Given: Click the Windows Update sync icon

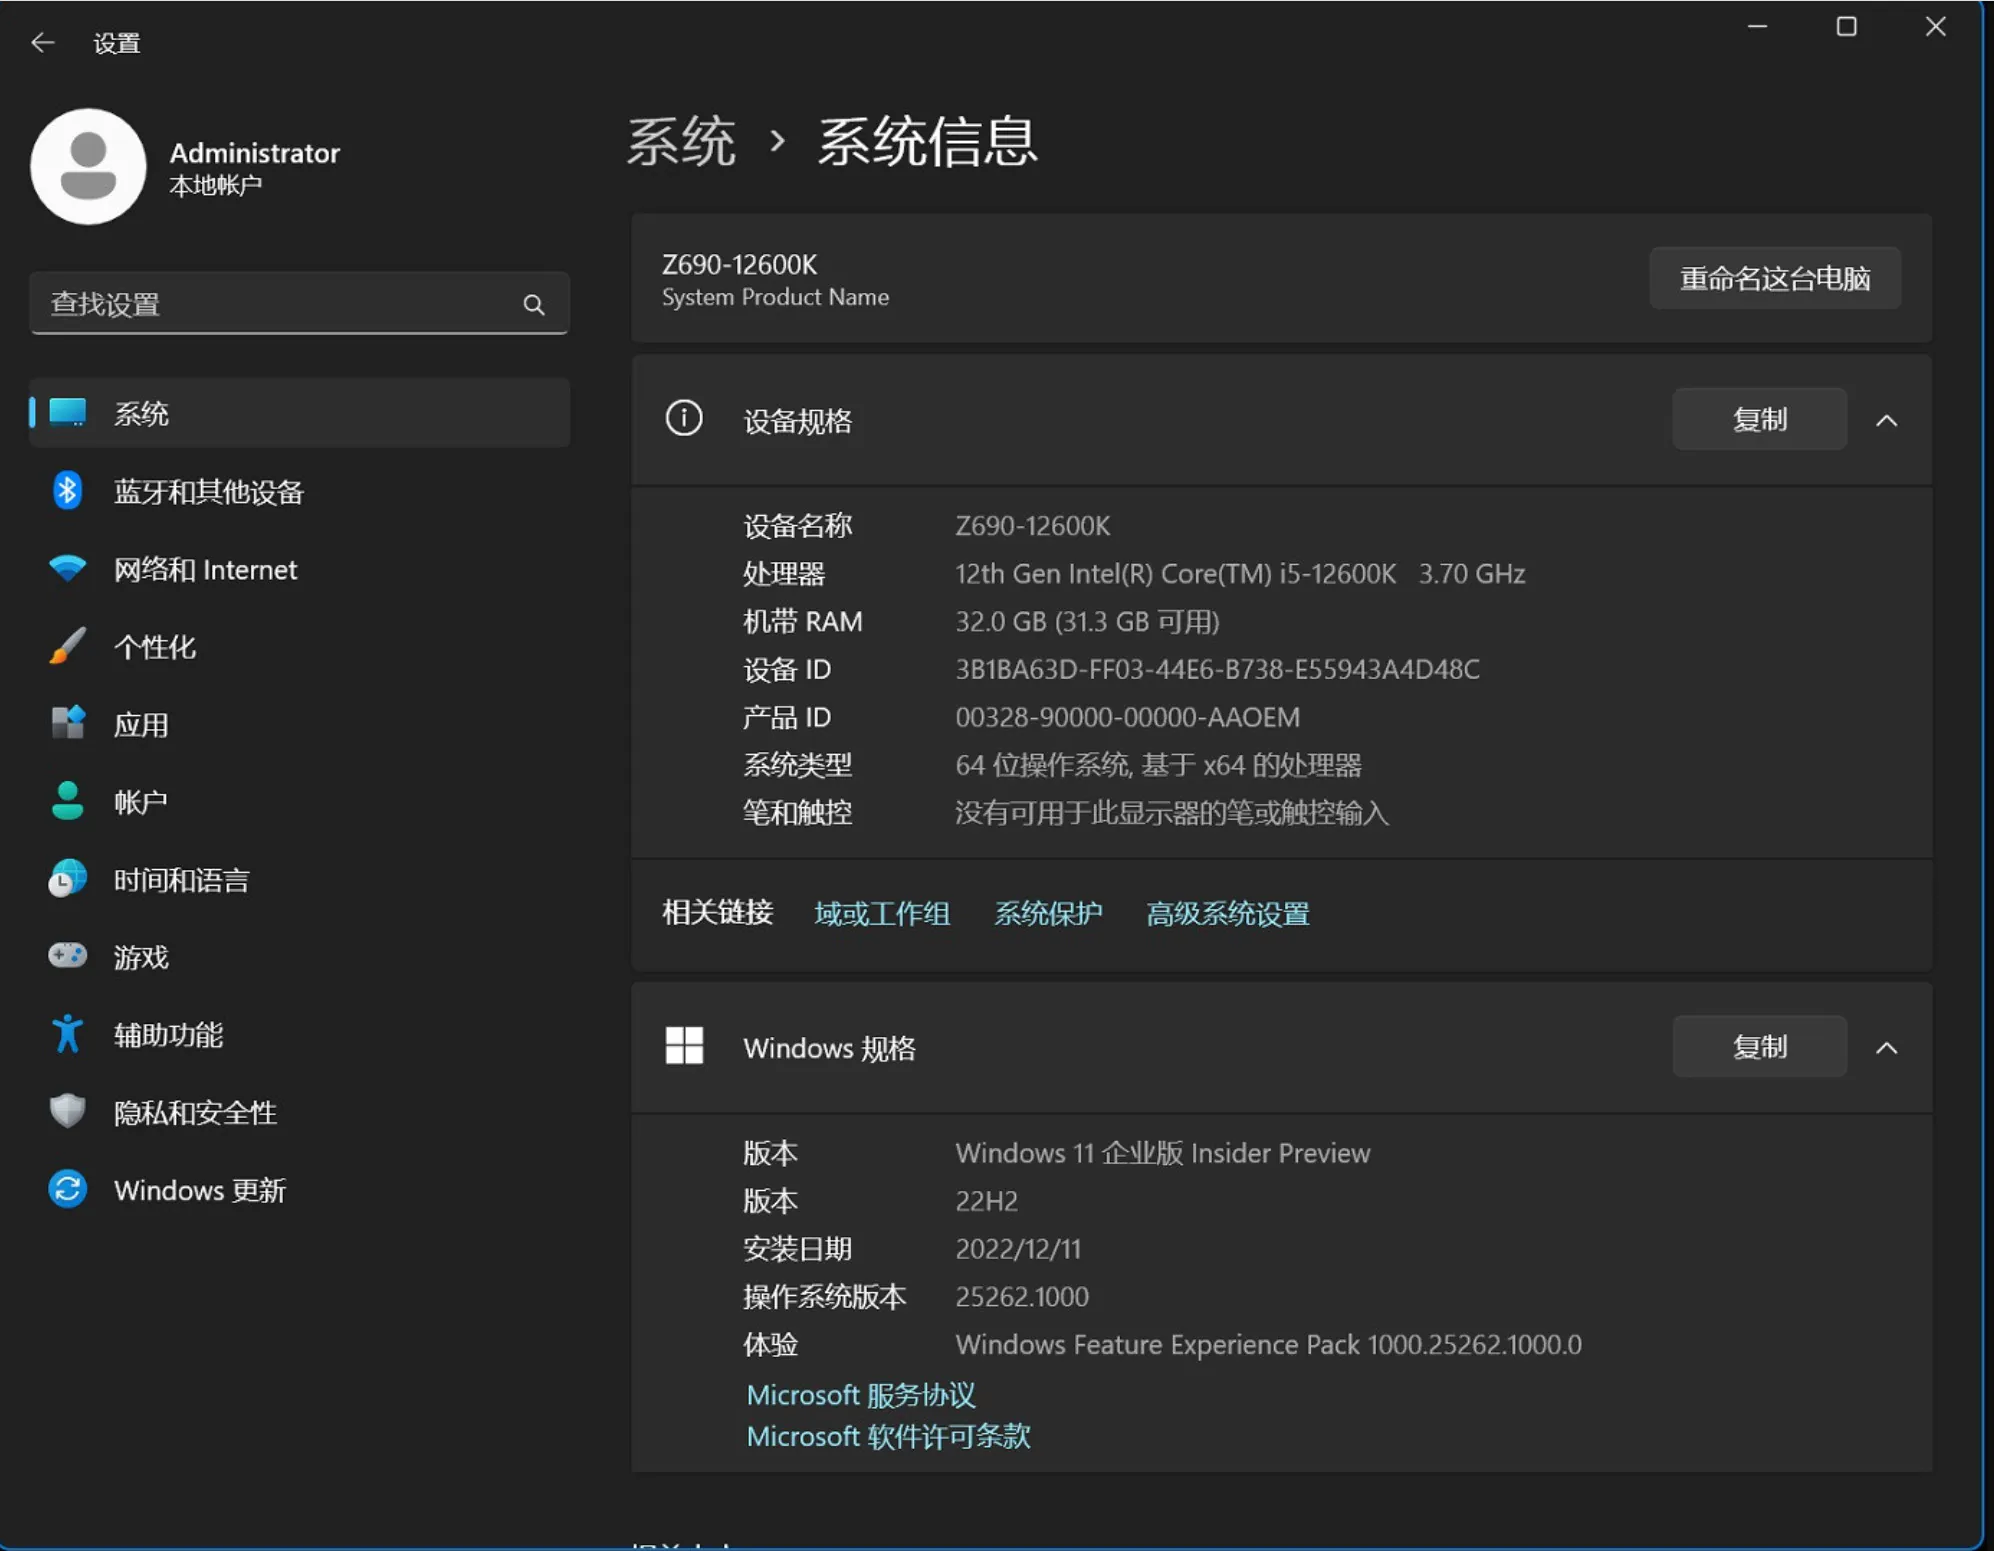Looking at the screenshot, I should coord(68,1189).
